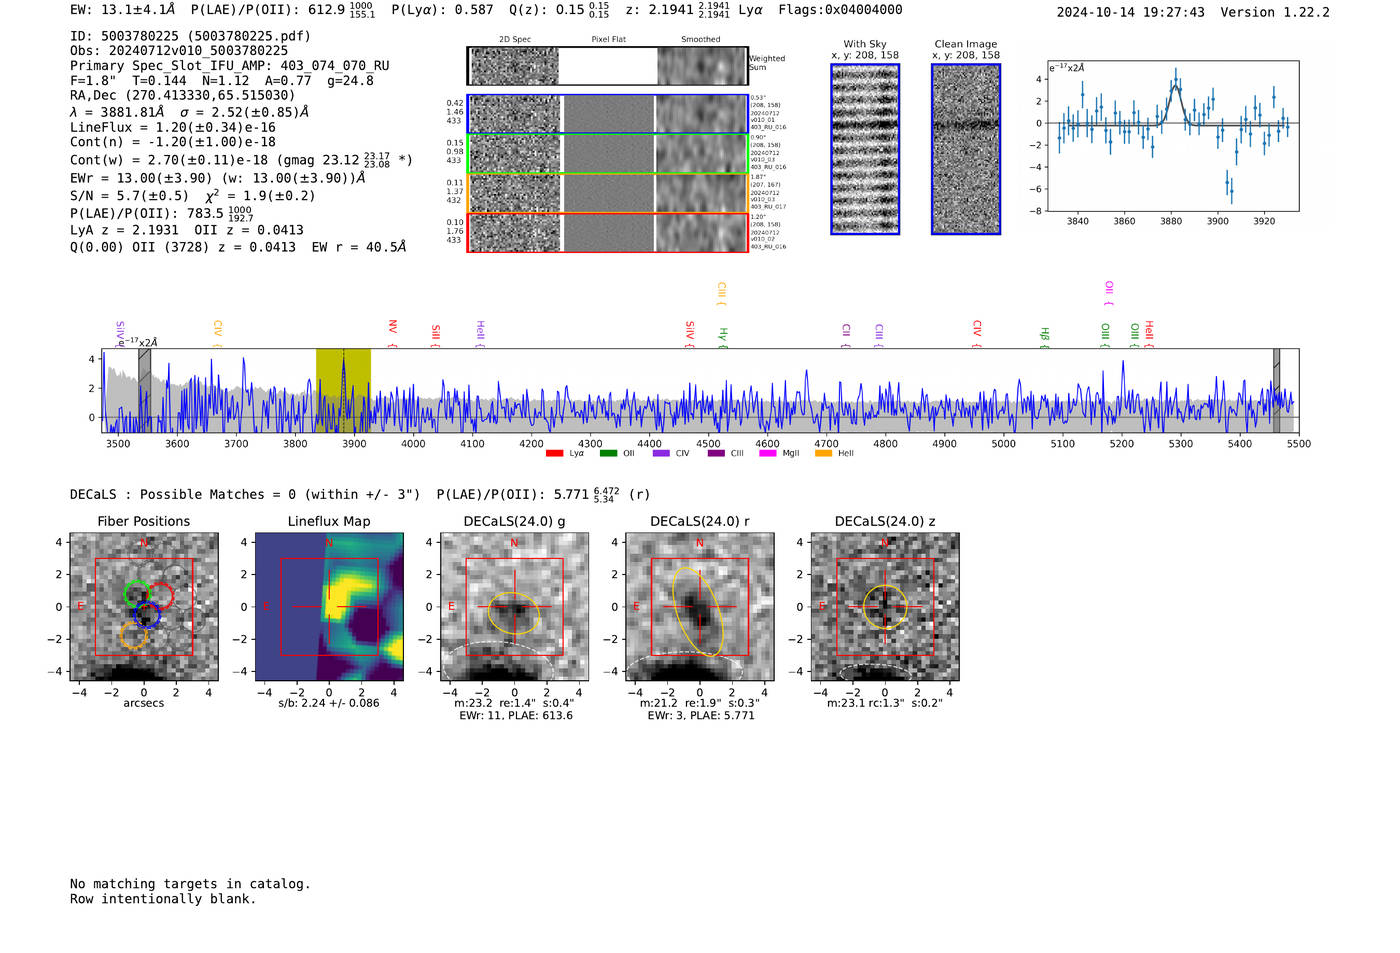Click the hatched gray band near 3550

pyautogui.click(x=144, y=391)
